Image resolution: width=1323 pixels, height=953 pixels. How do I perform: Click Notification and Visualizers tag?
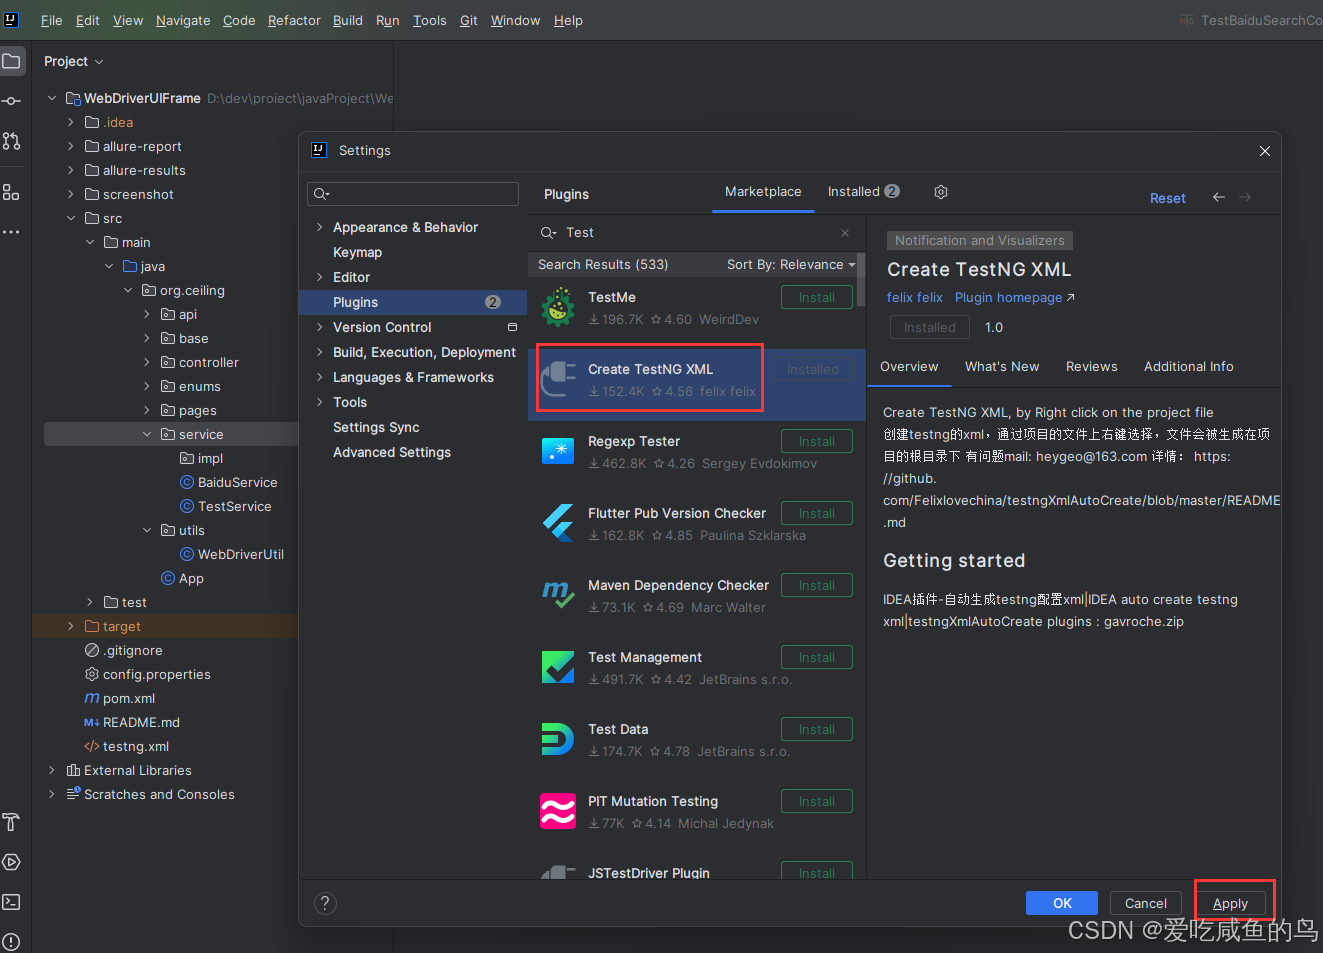(x=980, y=240)
